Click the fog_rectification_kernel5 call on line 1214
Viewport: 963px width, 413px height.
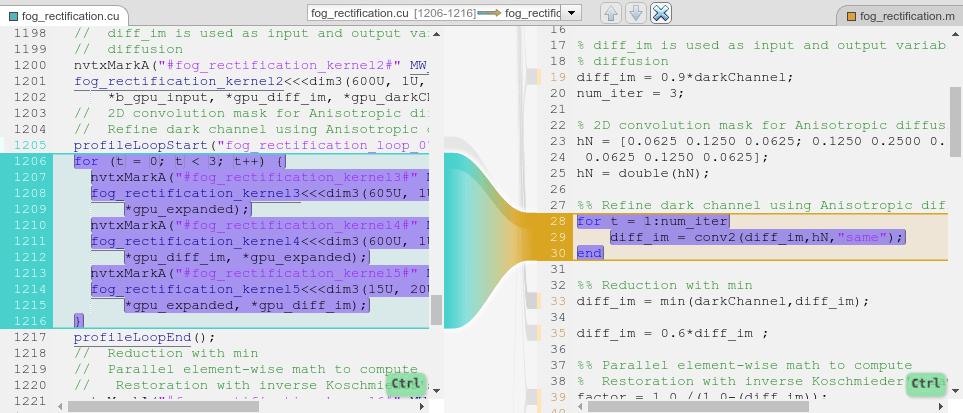(195, 289)
